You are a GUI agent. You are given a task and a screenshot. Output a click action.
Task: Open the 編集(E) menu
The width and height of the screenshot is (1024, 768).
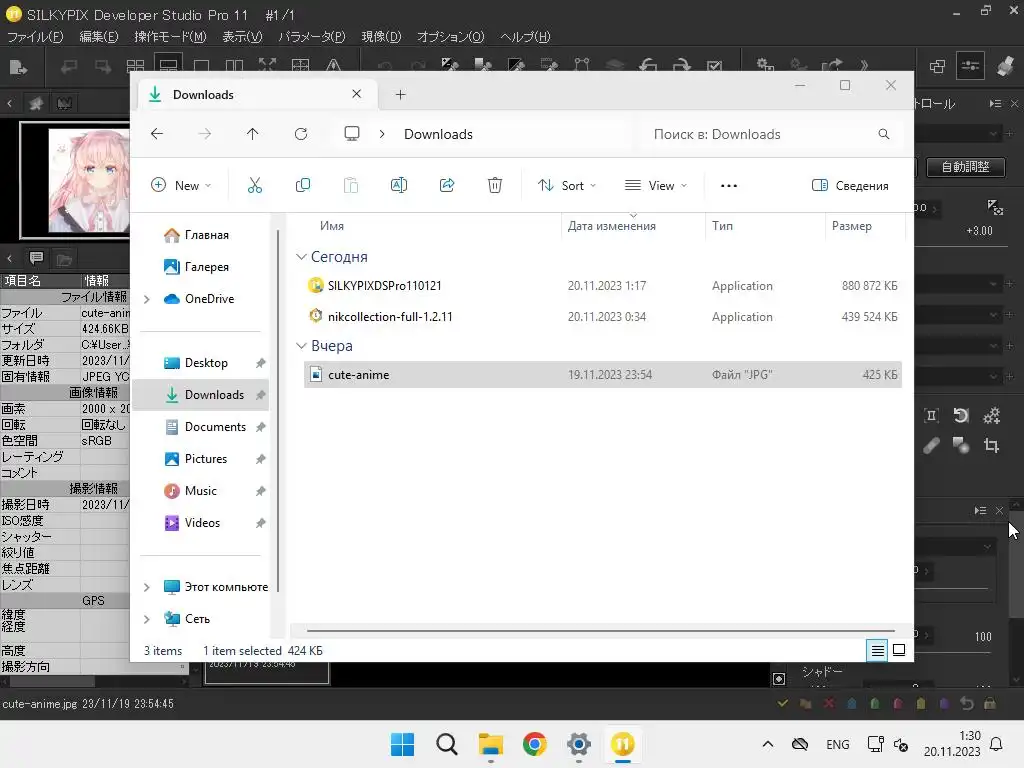coord(99,37)
